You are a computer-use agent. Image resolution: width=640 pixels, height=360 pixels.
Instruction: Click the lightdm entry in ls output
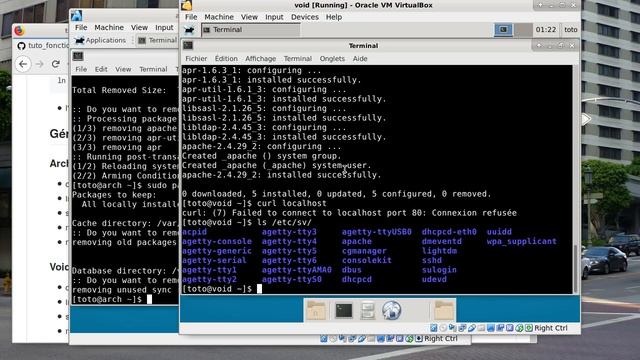(x=439, y=251)
